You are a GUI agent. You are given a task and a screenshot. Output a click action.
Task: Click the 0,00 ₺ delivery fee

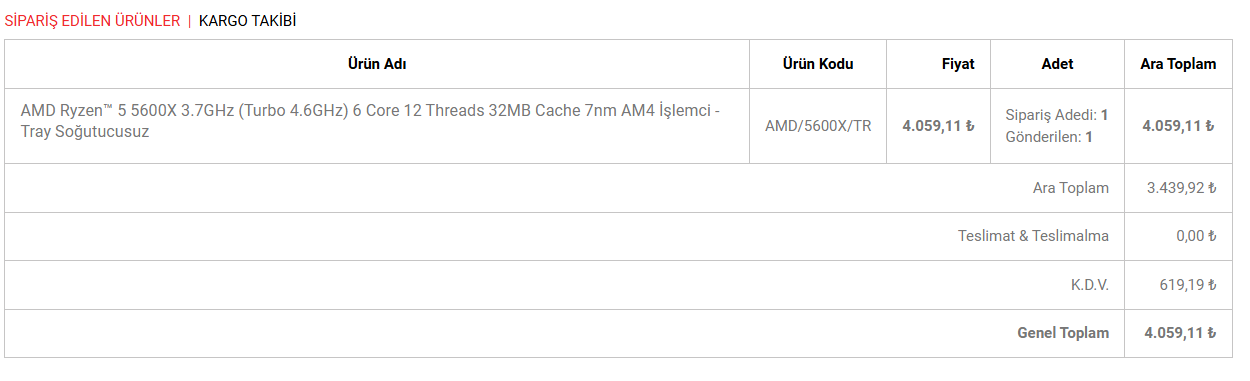pyautogui.click(x=1196, y=237)
